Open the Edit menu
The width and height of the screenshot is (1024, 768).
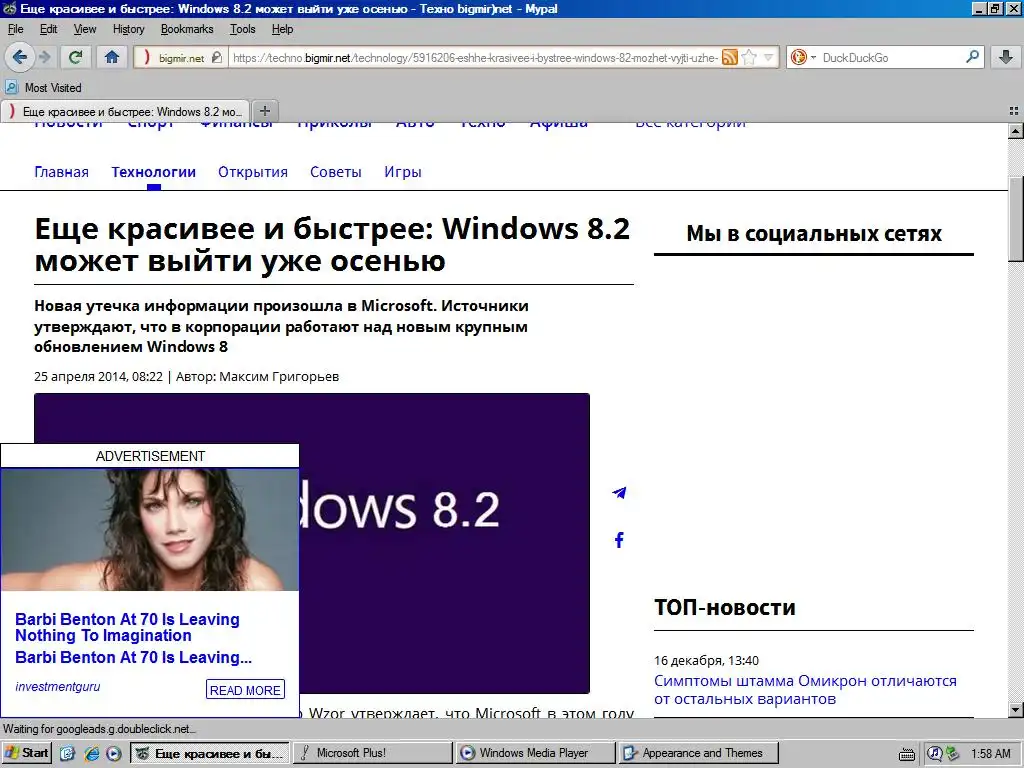48,29
